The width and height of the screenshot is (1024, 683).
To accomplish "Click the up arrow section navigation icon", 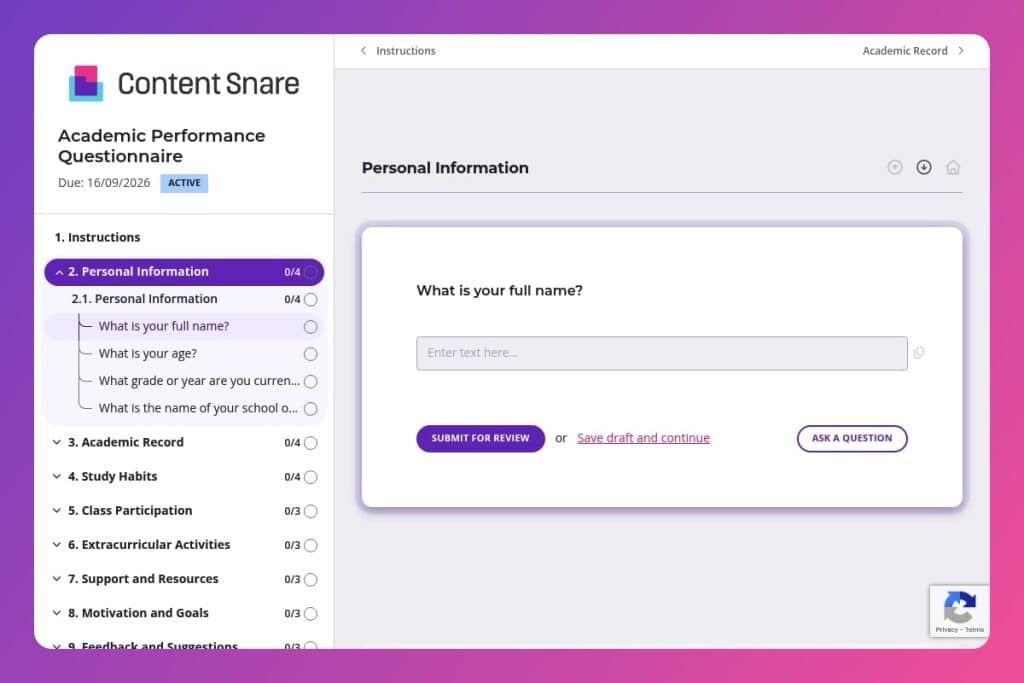I will [x=895, y=167].
